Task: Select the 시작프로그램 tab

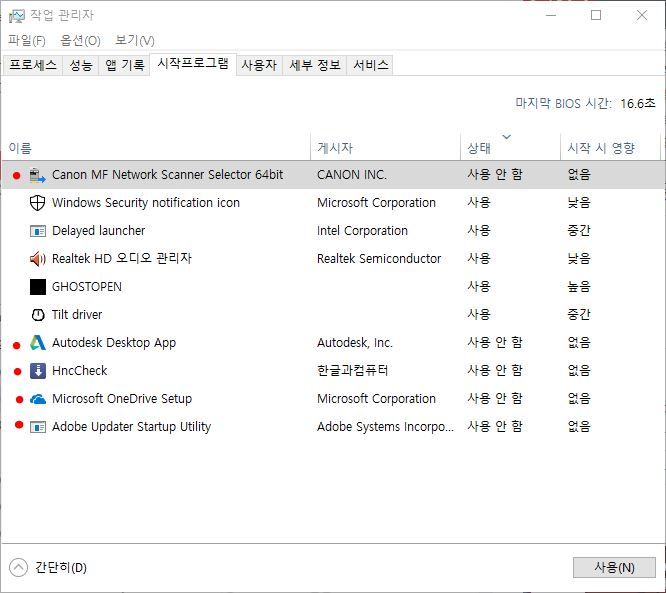Action: tap(193, 64)
